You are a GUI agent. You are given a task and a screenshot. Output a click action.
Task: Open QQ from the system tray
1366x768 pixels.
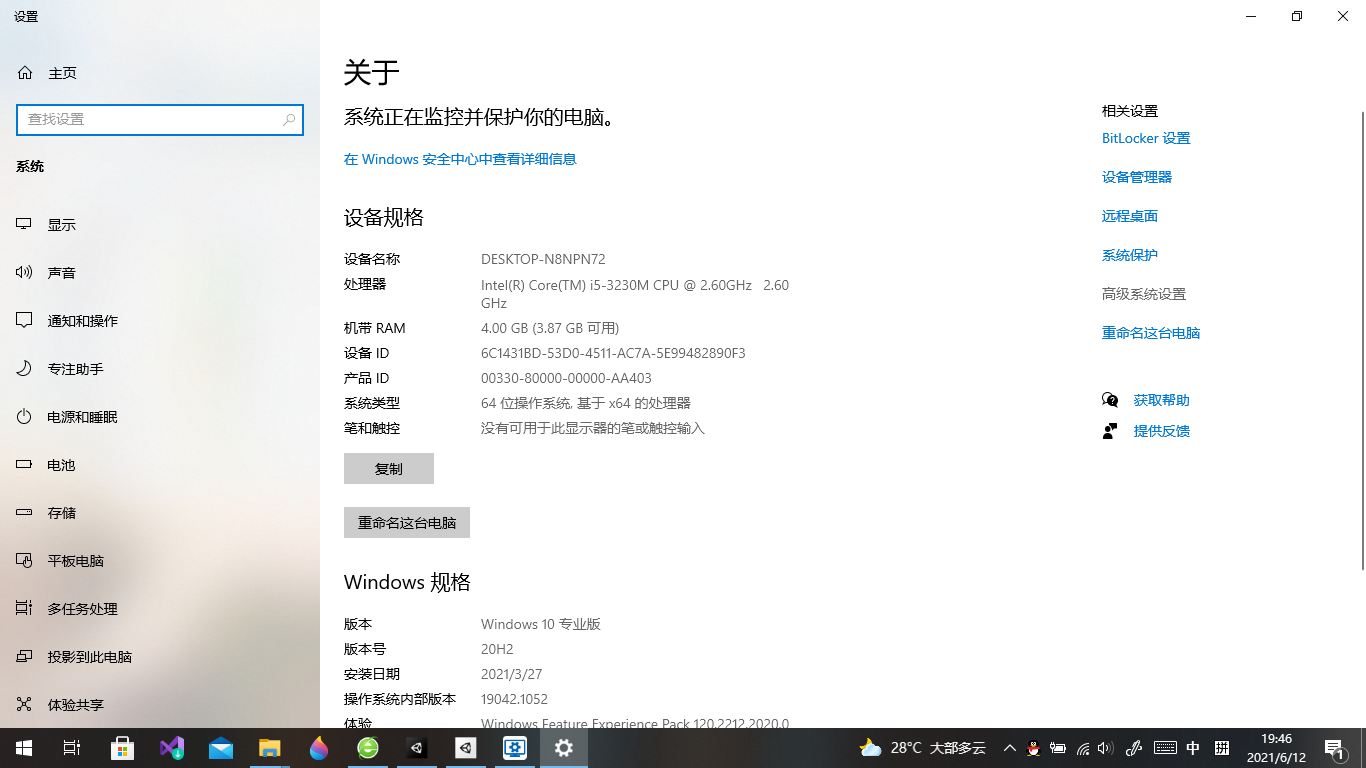click(x=1033, y=748)
